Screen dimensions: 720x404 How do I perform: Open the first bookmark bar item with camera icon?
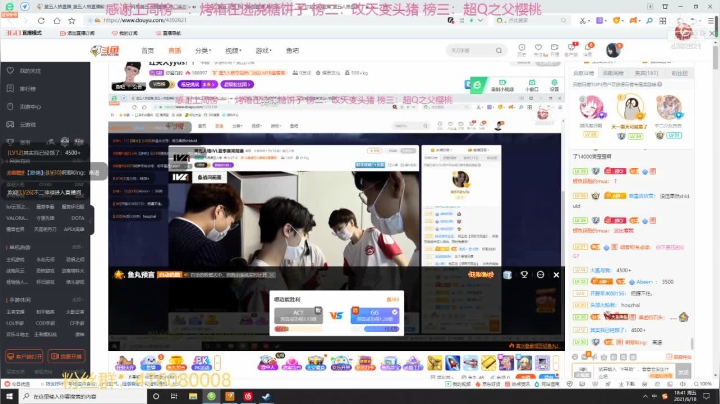77,33
